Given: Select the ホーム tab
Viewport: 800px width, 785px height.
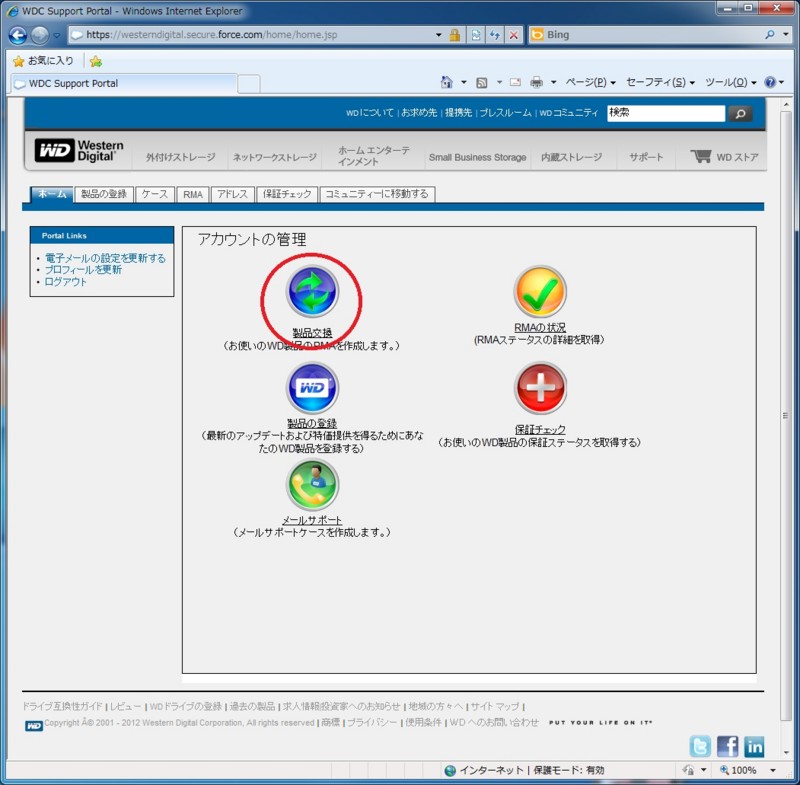Looking at the screenshot, I should pyautogui.click(x=52, y=194).
